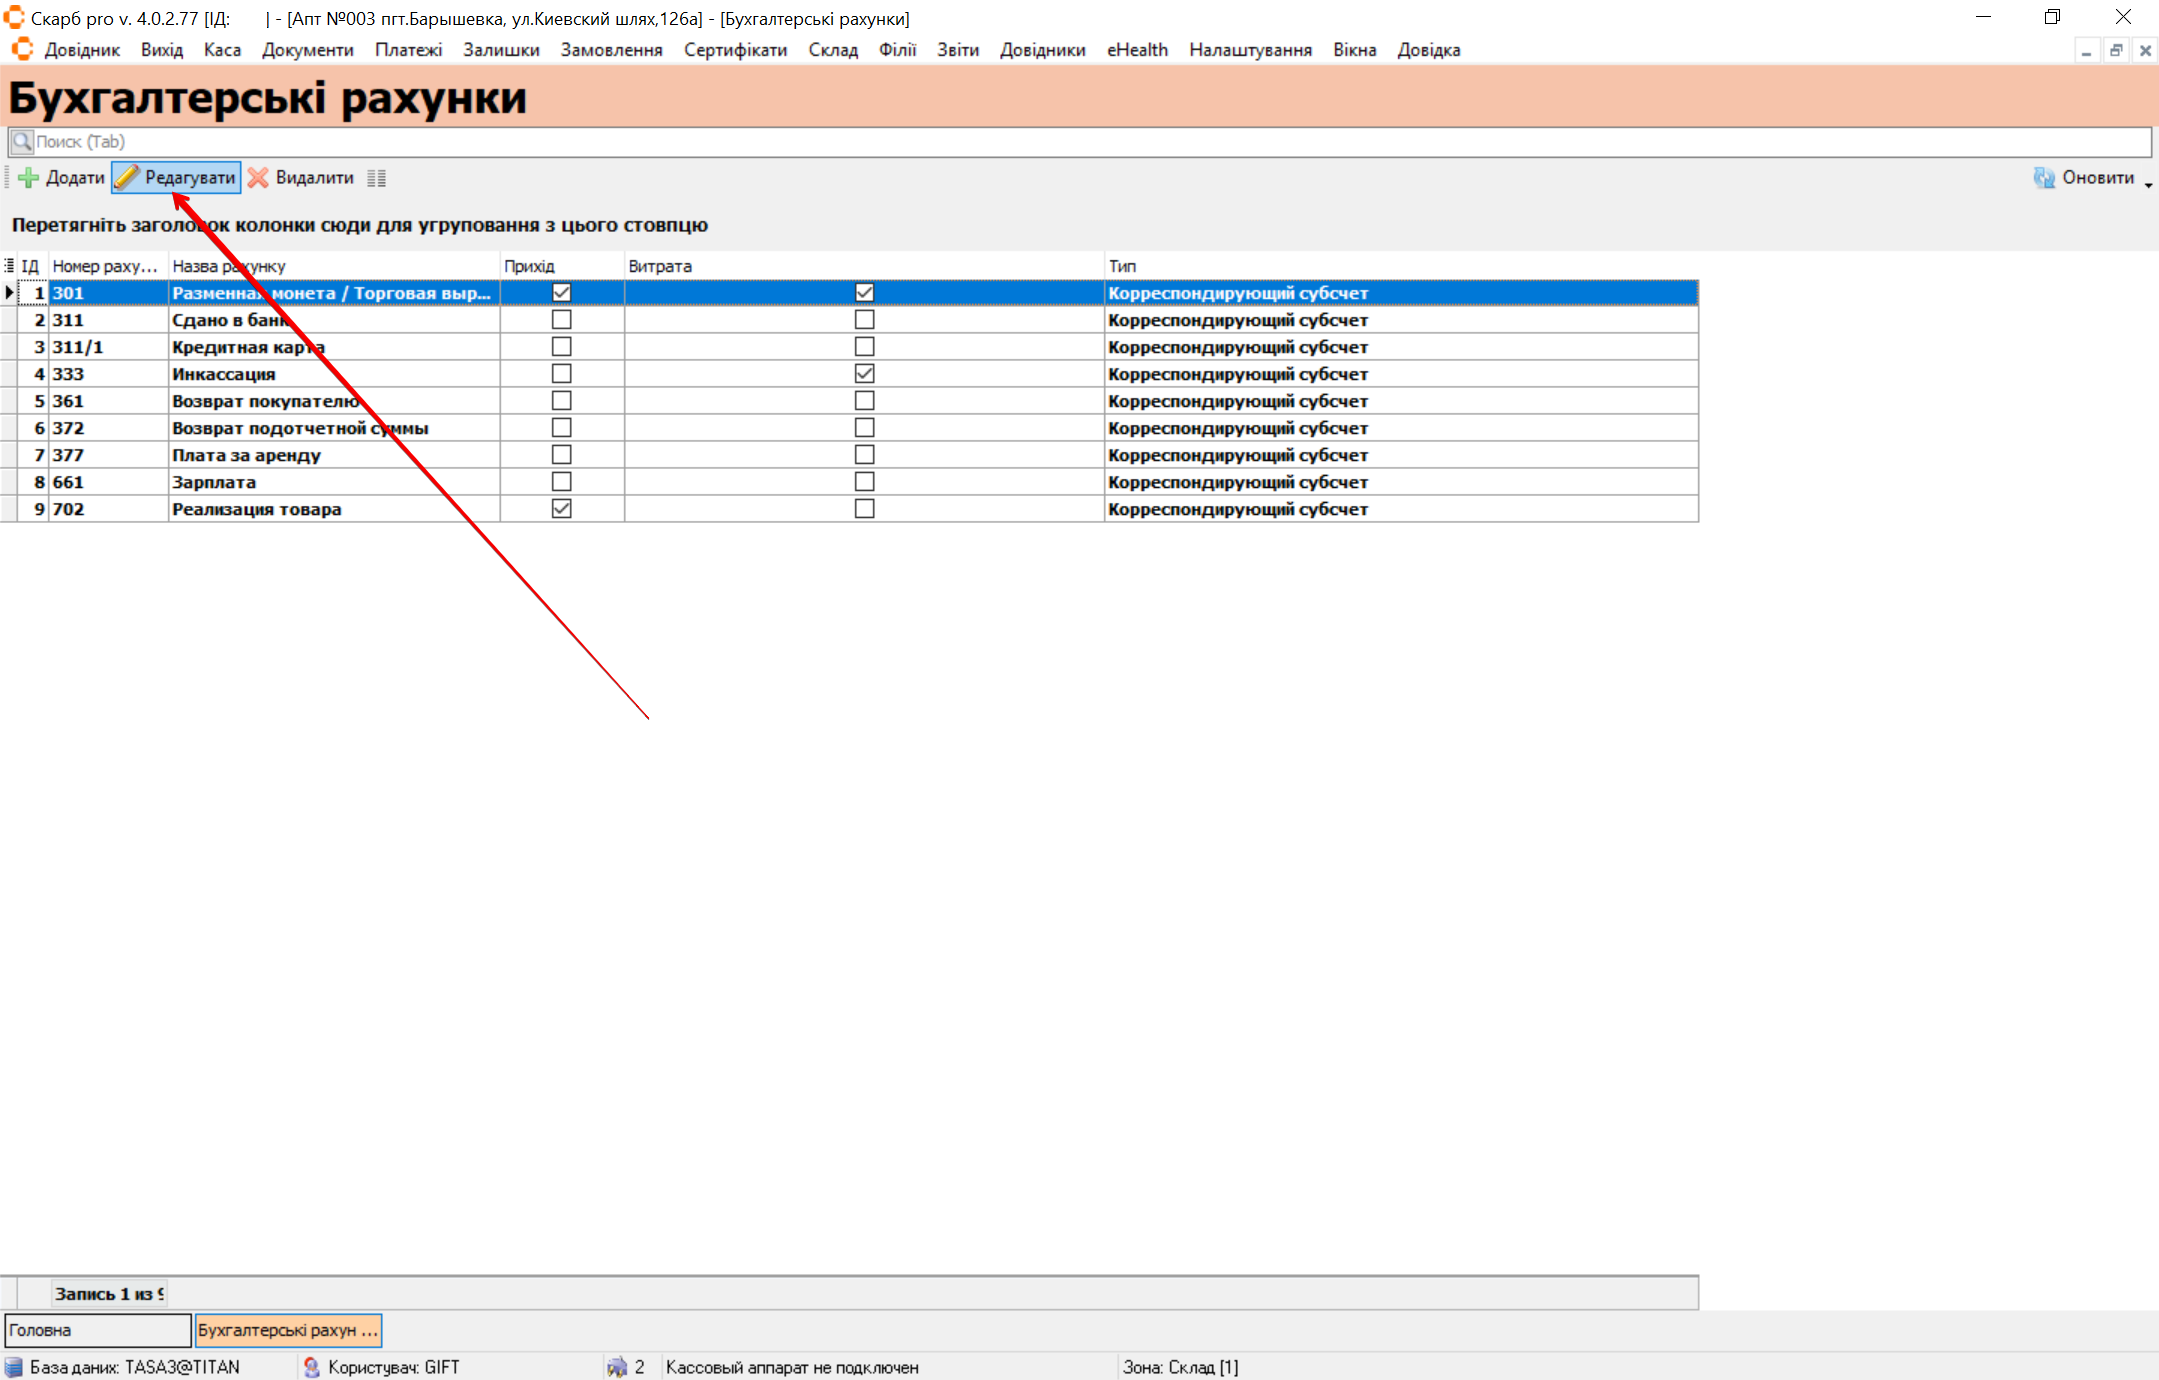The width and height of the screenshot is (2159, 1380).
Task: Expand the dropdown arrow next to Оновити
Action: click(x=2148, y=184)
